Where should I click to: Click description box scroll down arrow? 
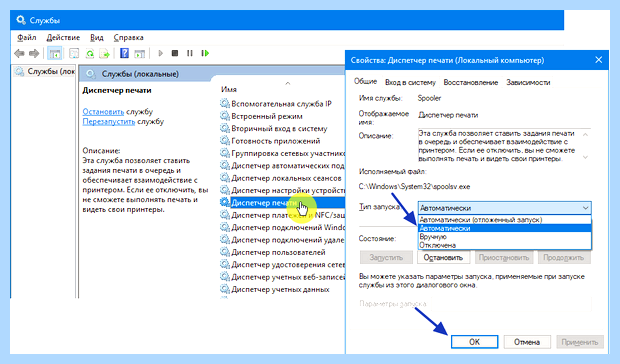coord(586,157)
